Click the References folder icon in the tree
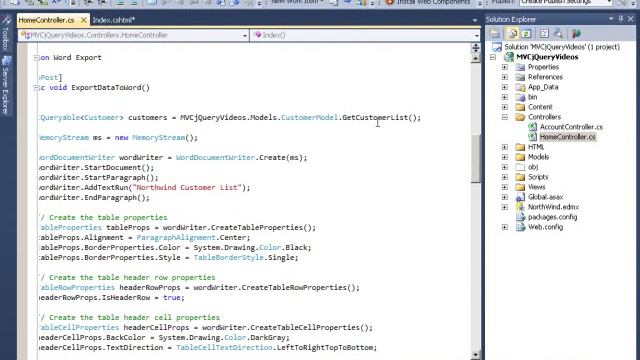 (x=520, y=77)
